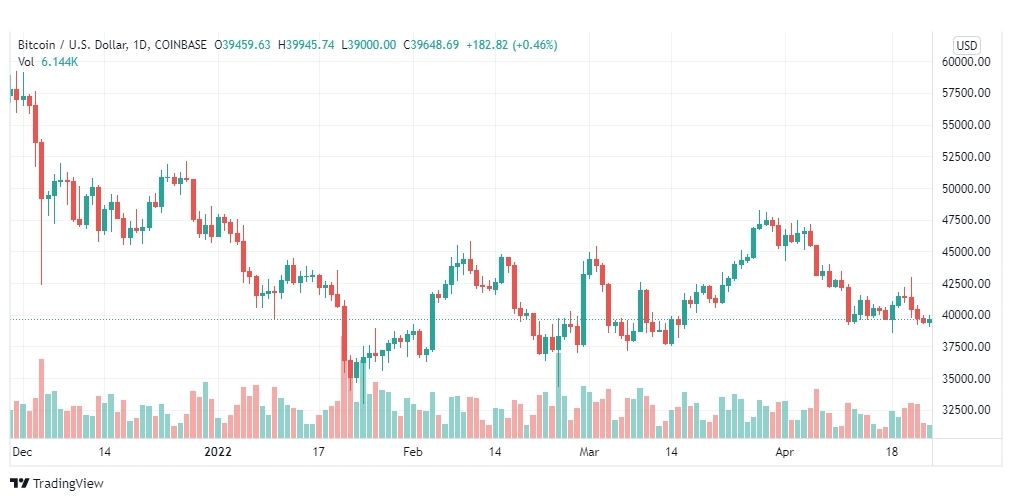
Task: Select the Mar marker on time axis
Action: [x=589, y=452]
